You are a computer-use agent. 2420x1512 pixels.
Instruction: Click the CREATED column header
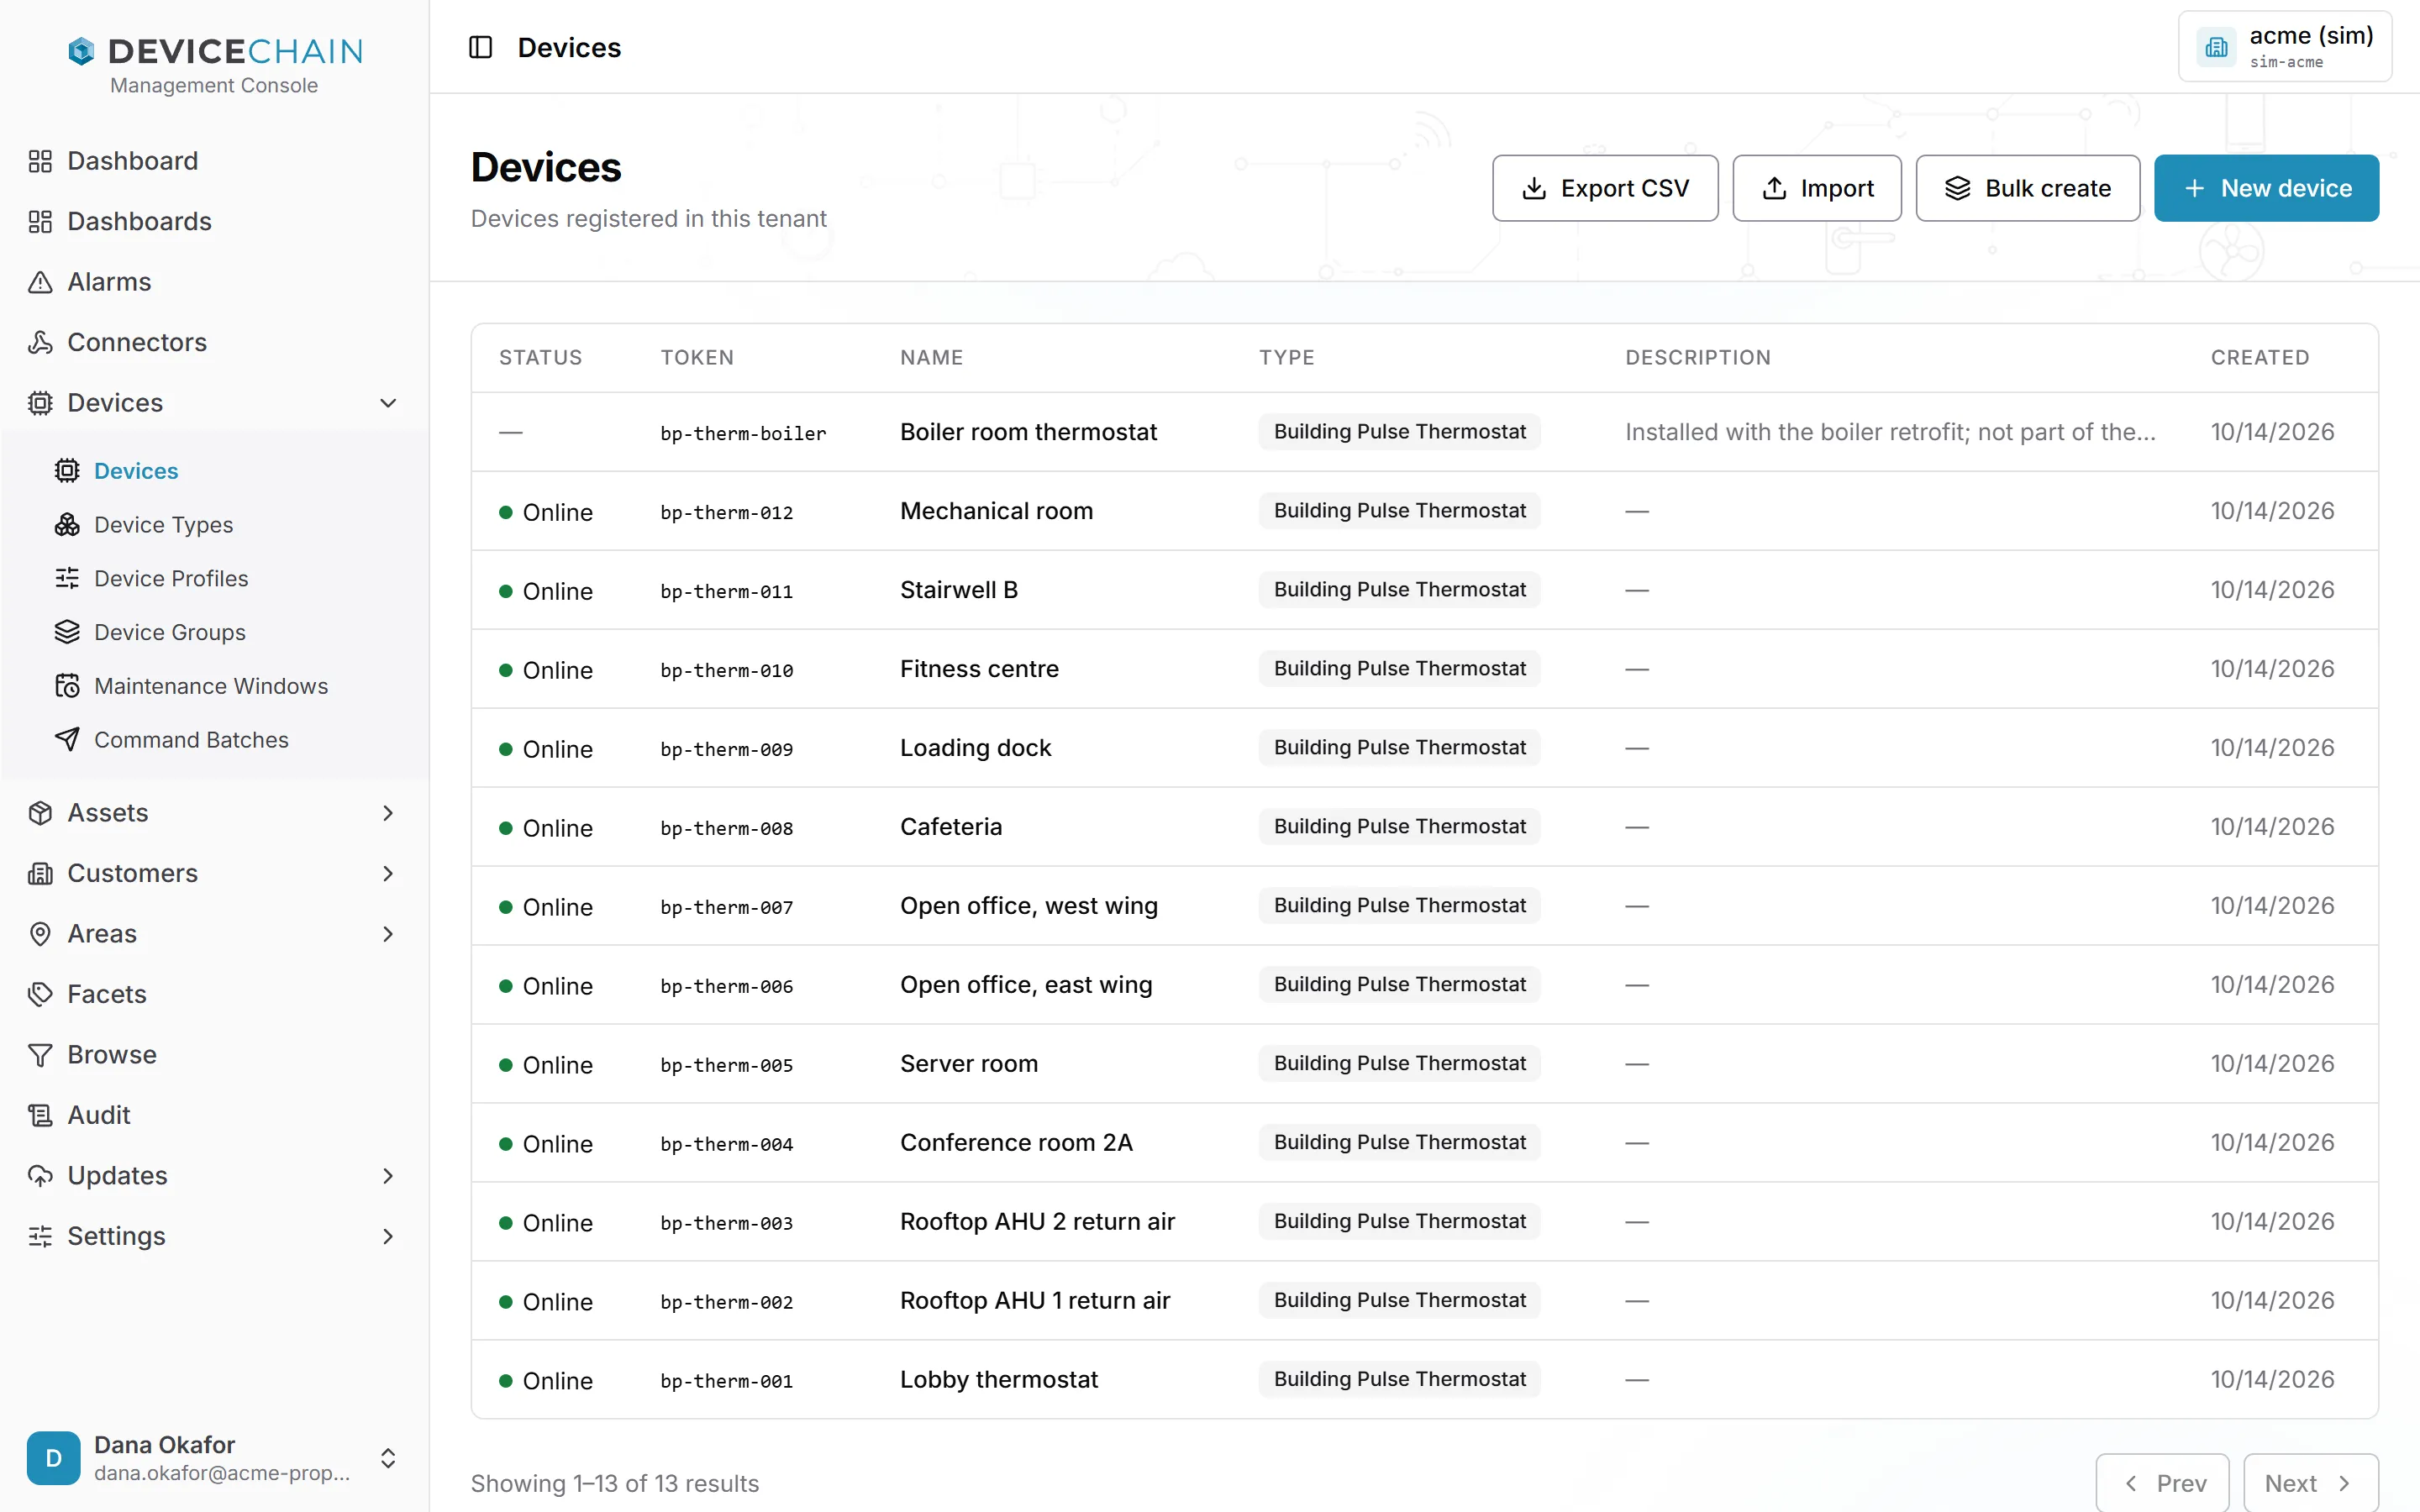(2260, 358)
